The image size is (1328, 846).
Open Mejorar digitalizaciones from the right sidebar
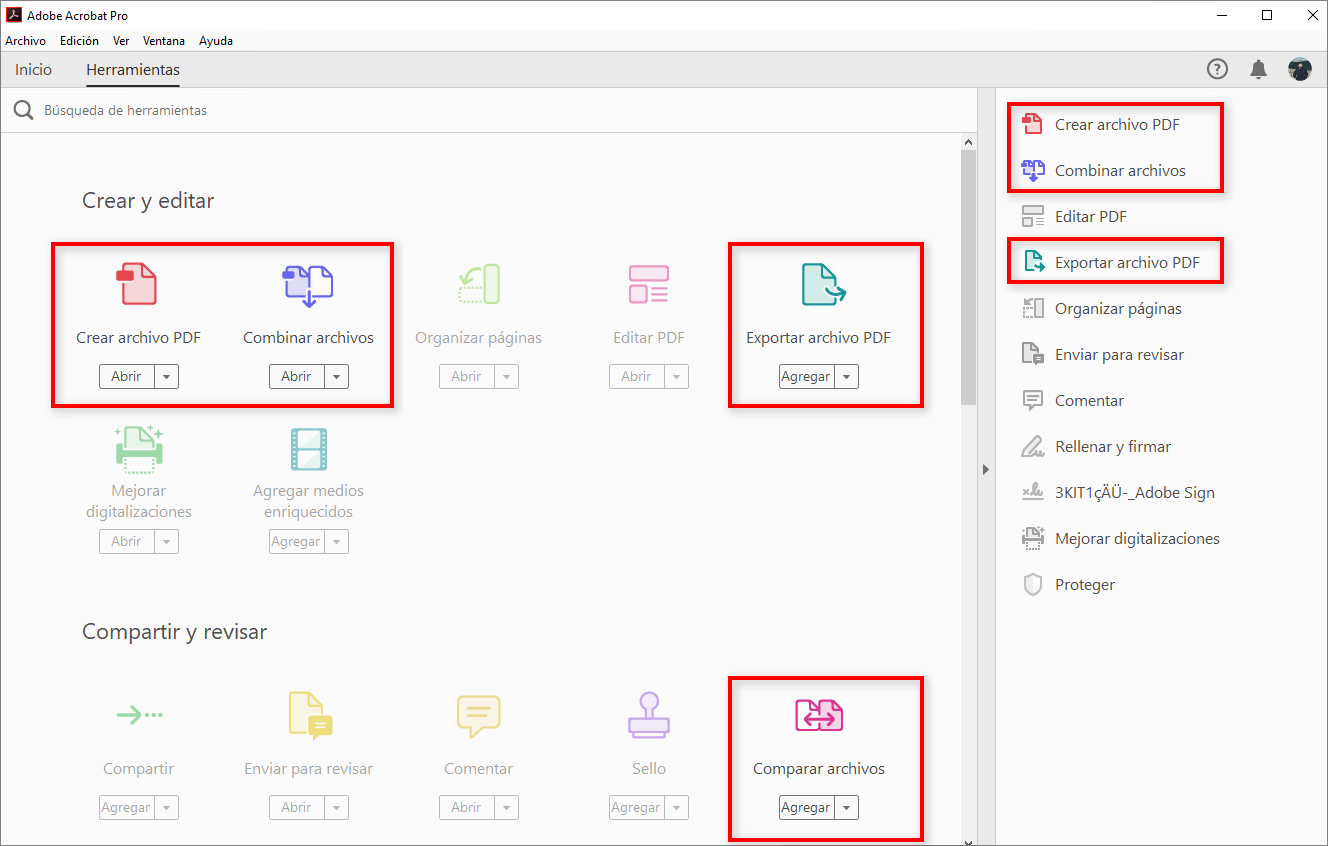[x=1120, y=539]
